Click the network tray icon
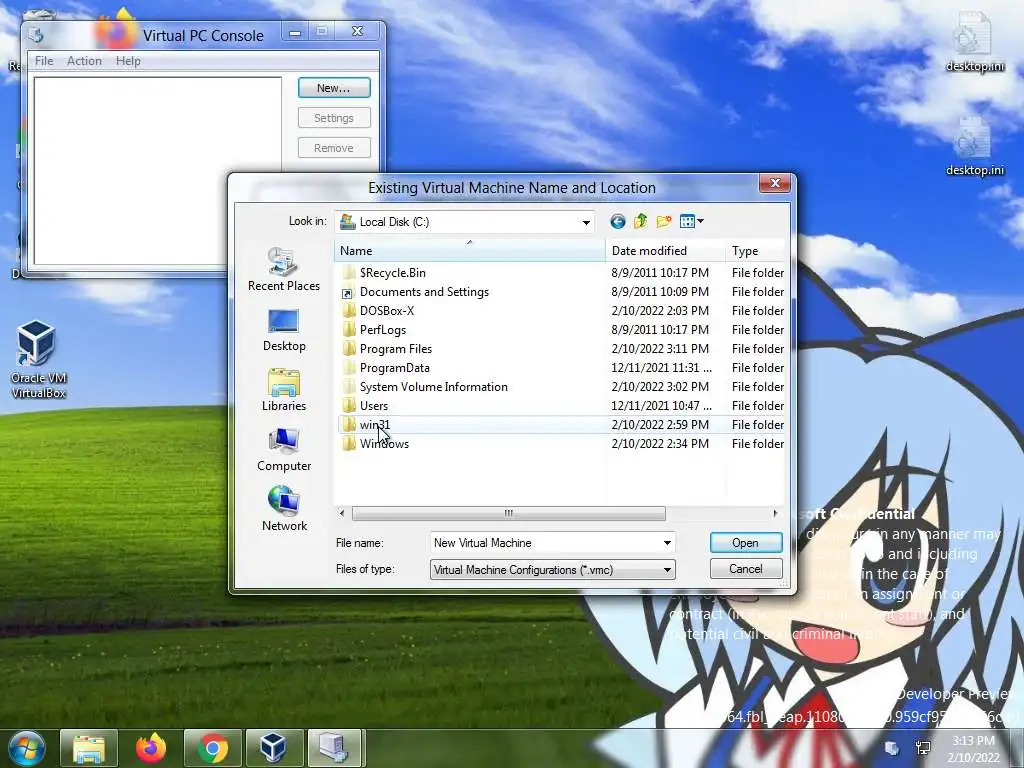Image resolution: width=1024 pixels, height=768 pixels. click(x=923, y=748)
